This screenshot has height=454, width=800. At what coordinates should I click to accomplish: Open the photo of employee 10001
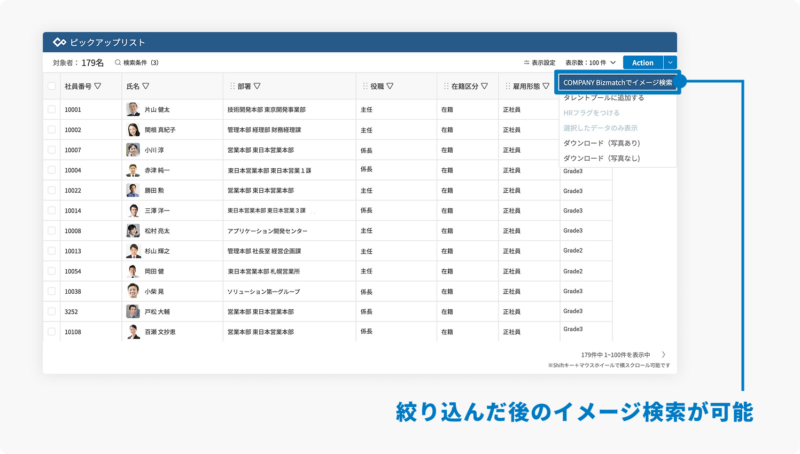133,109
